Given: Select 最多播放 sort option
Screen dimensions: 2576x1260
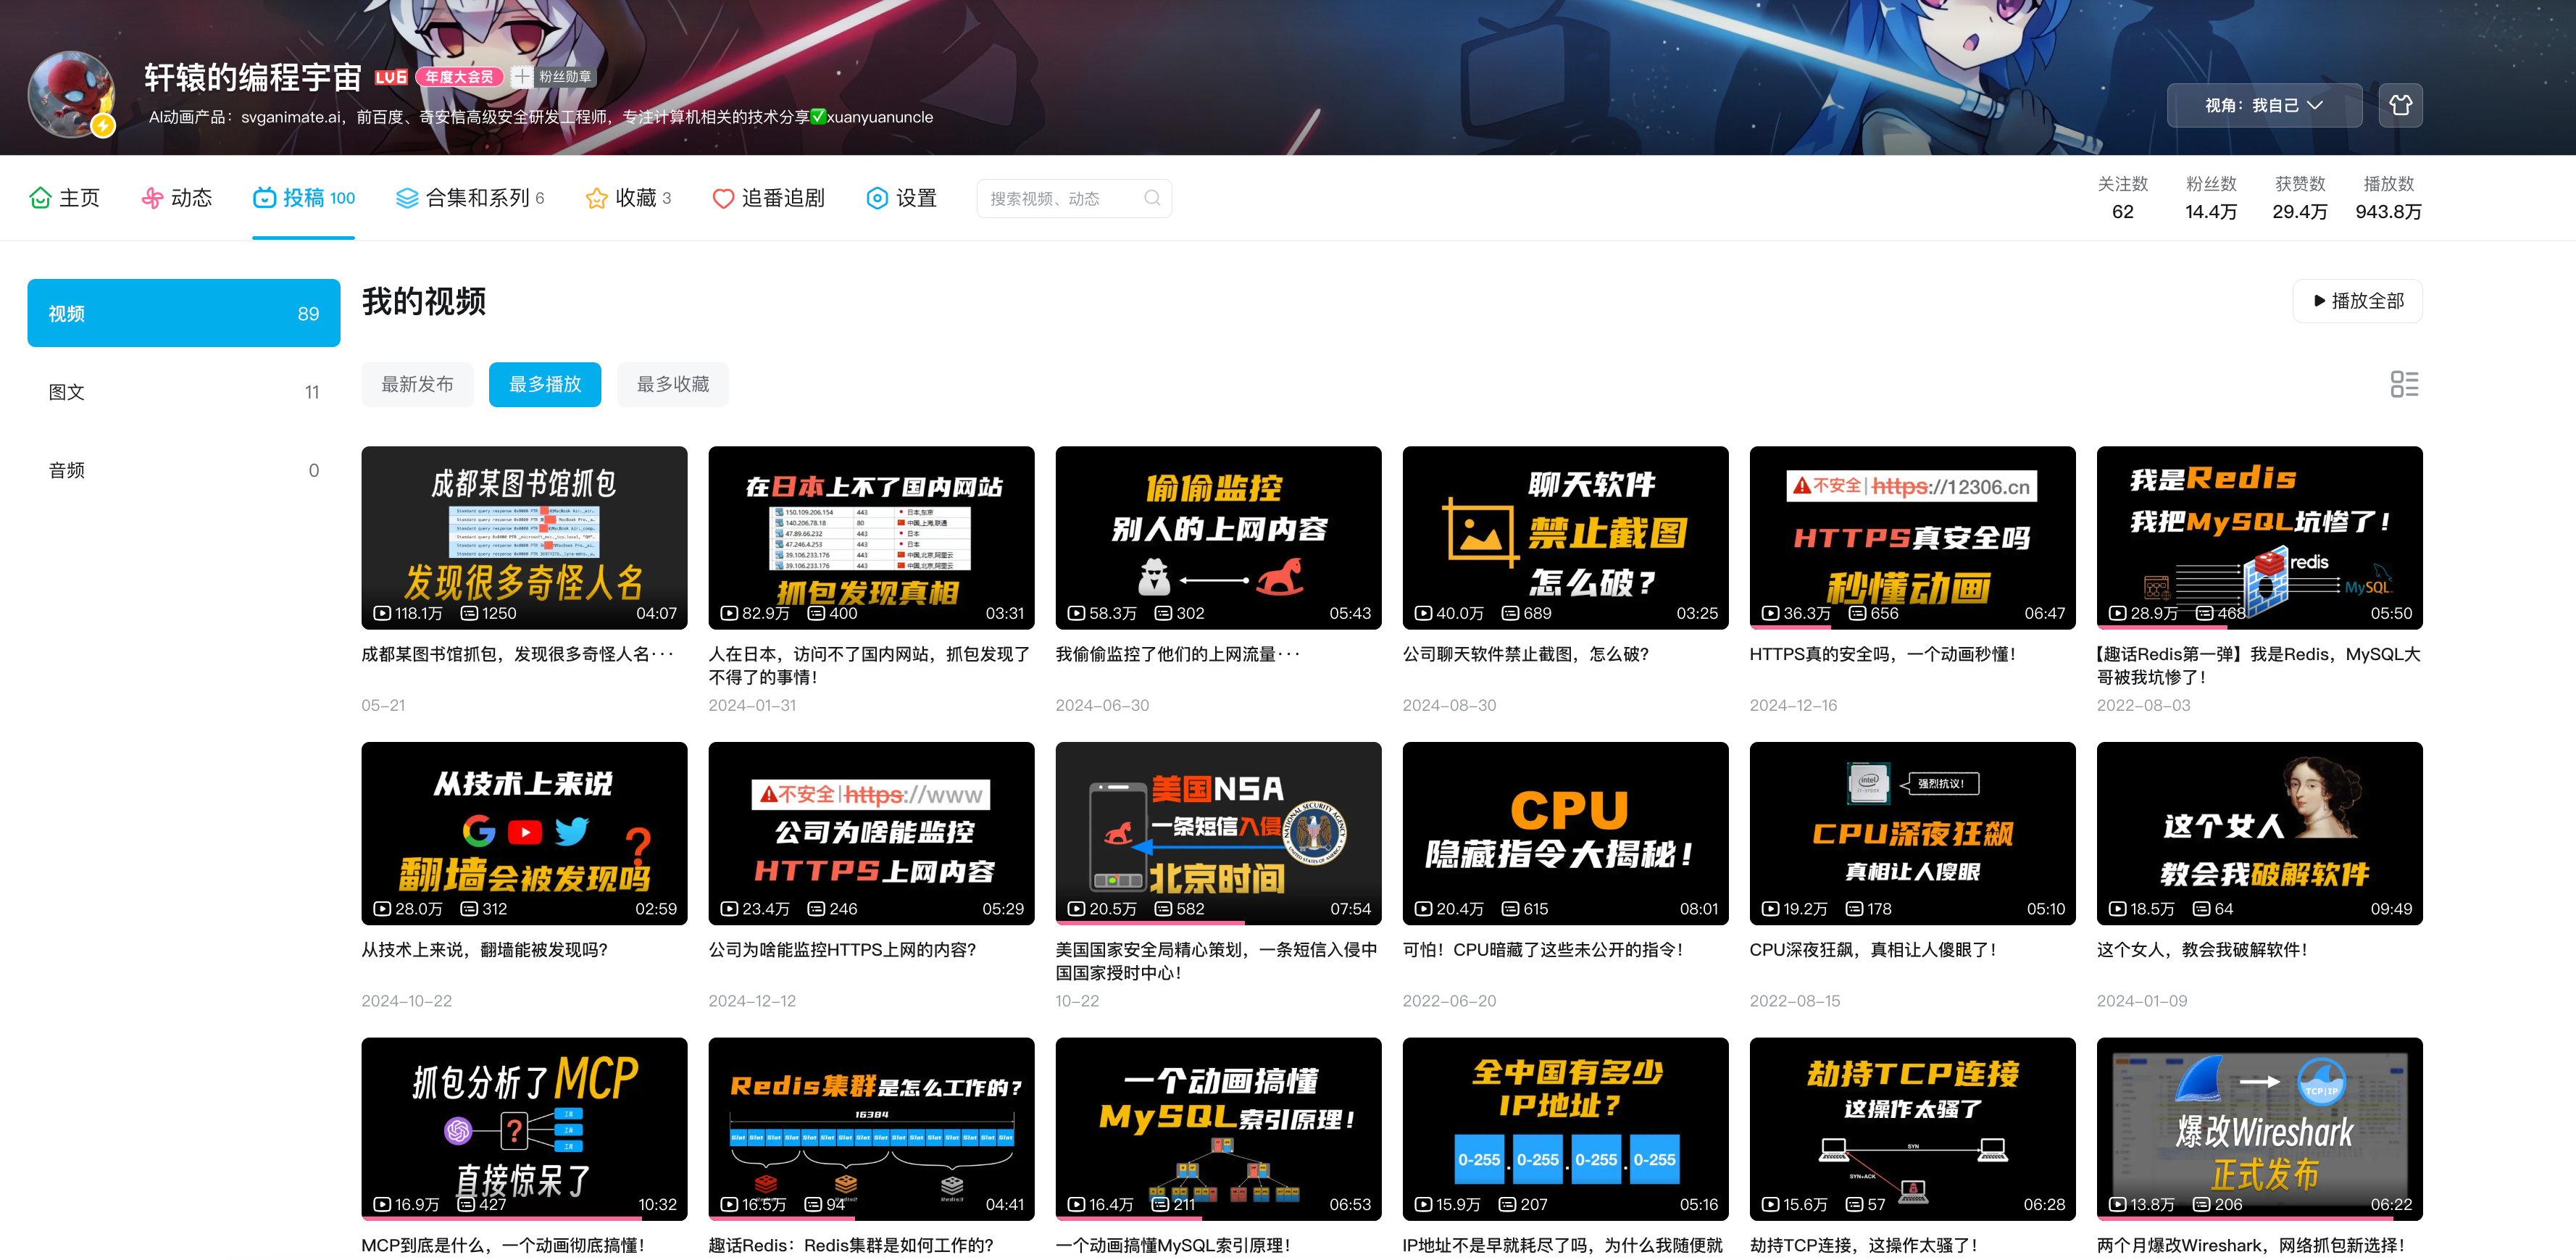Looking at the screenshot, I should click(544, 384).
